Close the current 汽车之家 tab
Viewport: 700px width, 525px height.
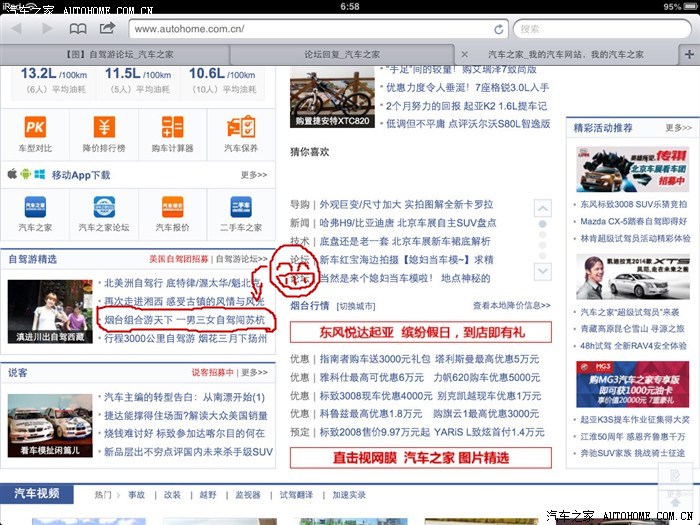464,54
